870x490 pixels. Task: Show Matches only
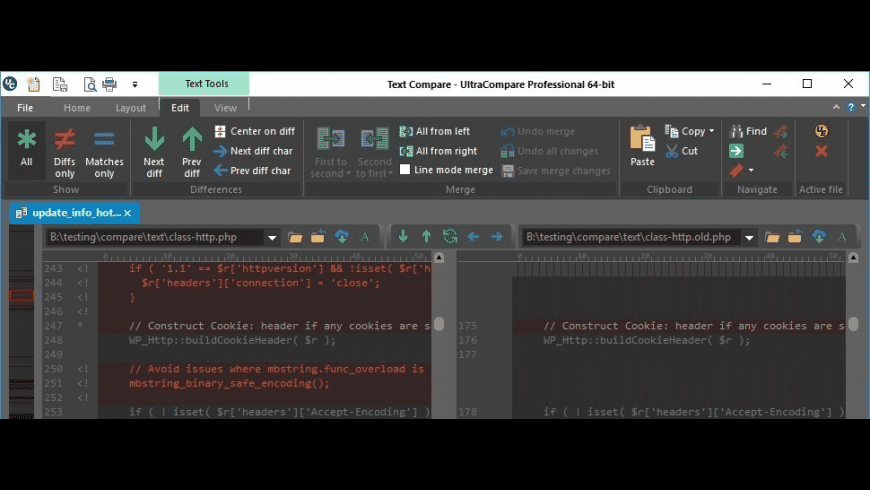click(x=104, y=151)
